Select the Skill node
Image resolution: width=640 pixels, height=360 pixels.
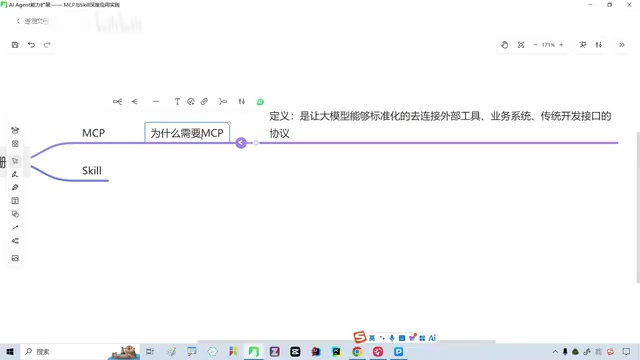(92, 171)
